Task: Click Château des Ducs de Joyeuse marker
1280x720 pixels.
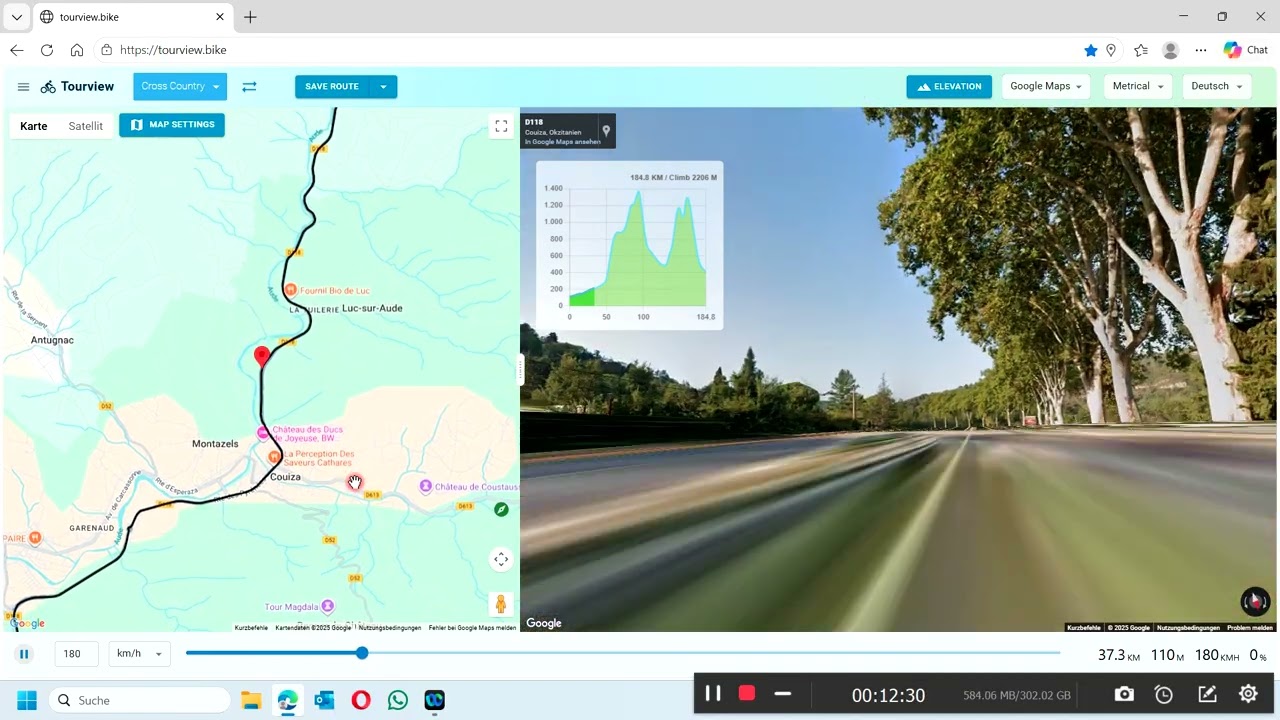Action: pyautogui.click(x=263, y=433)
